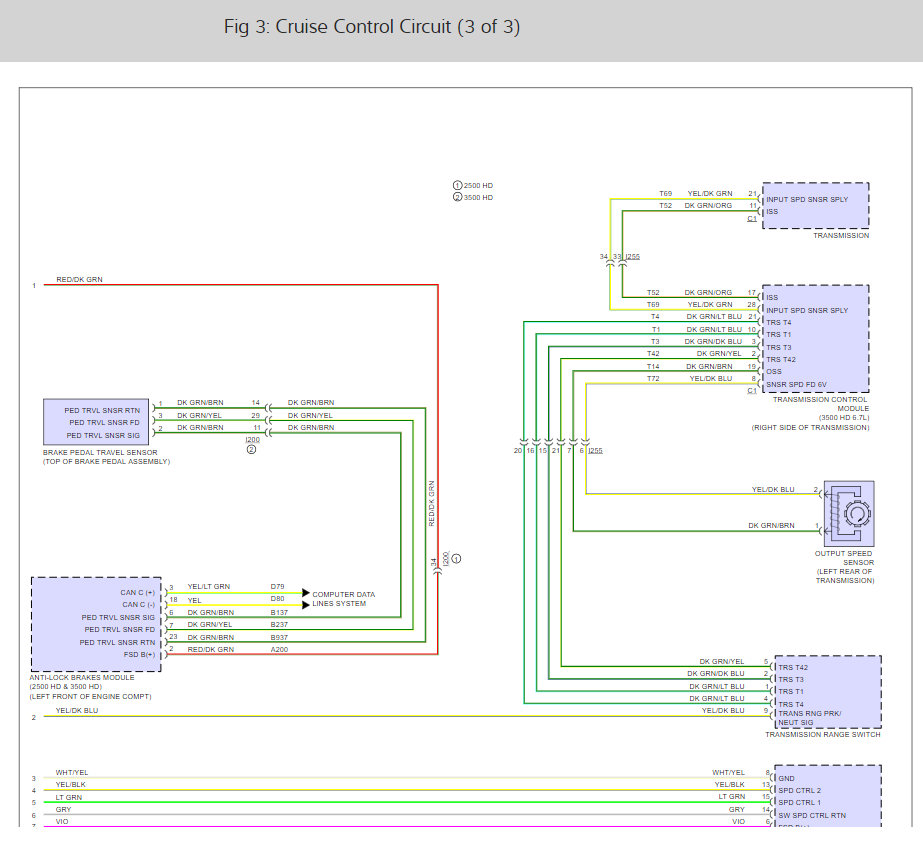Screen dimensions: 923x851
Task: Select COMPUTER DATA LINES SYSTEM reference
Action: pos(343,599)
